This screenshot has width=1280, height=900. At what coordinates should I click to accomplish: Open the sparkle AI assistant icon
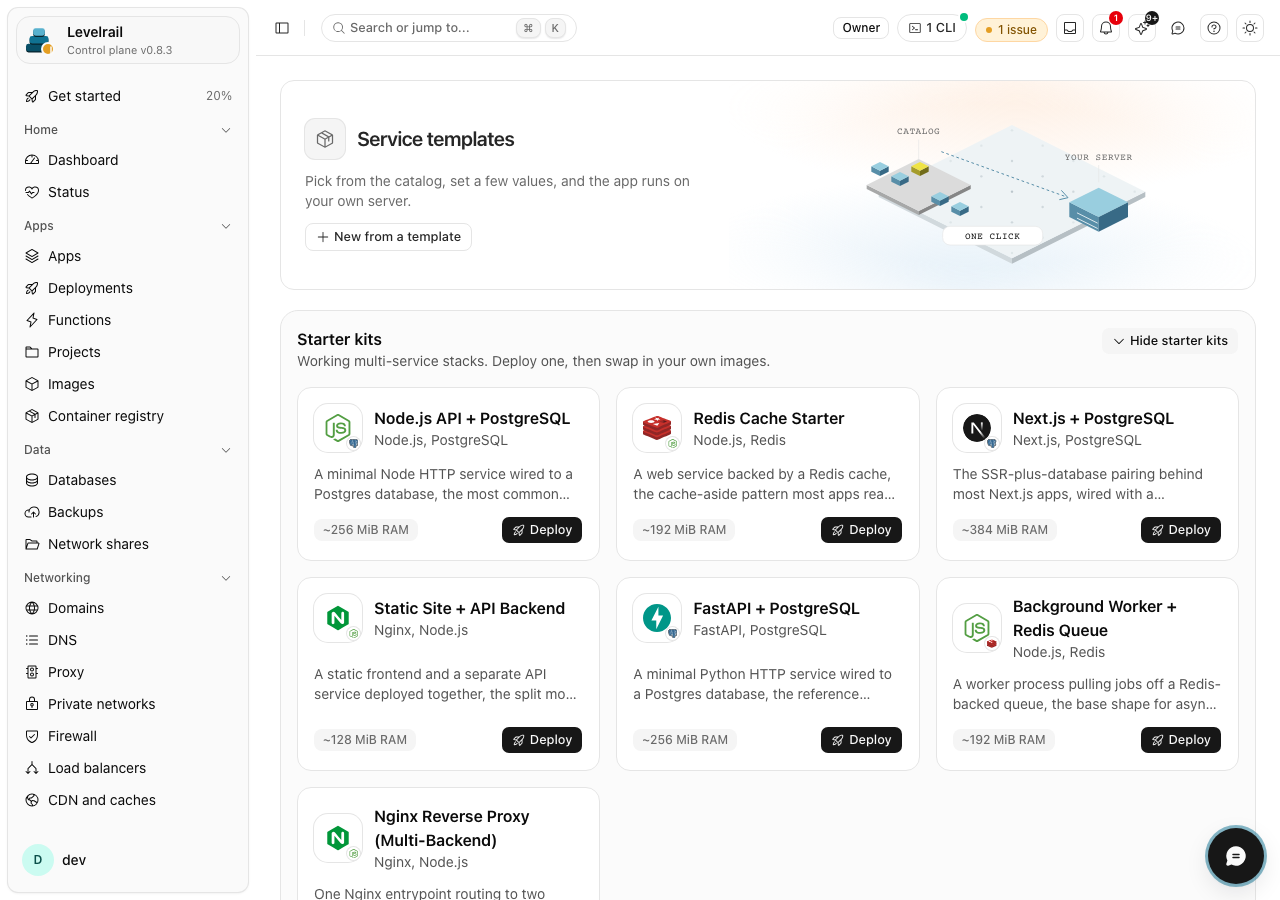click(x=1142, y=28)
